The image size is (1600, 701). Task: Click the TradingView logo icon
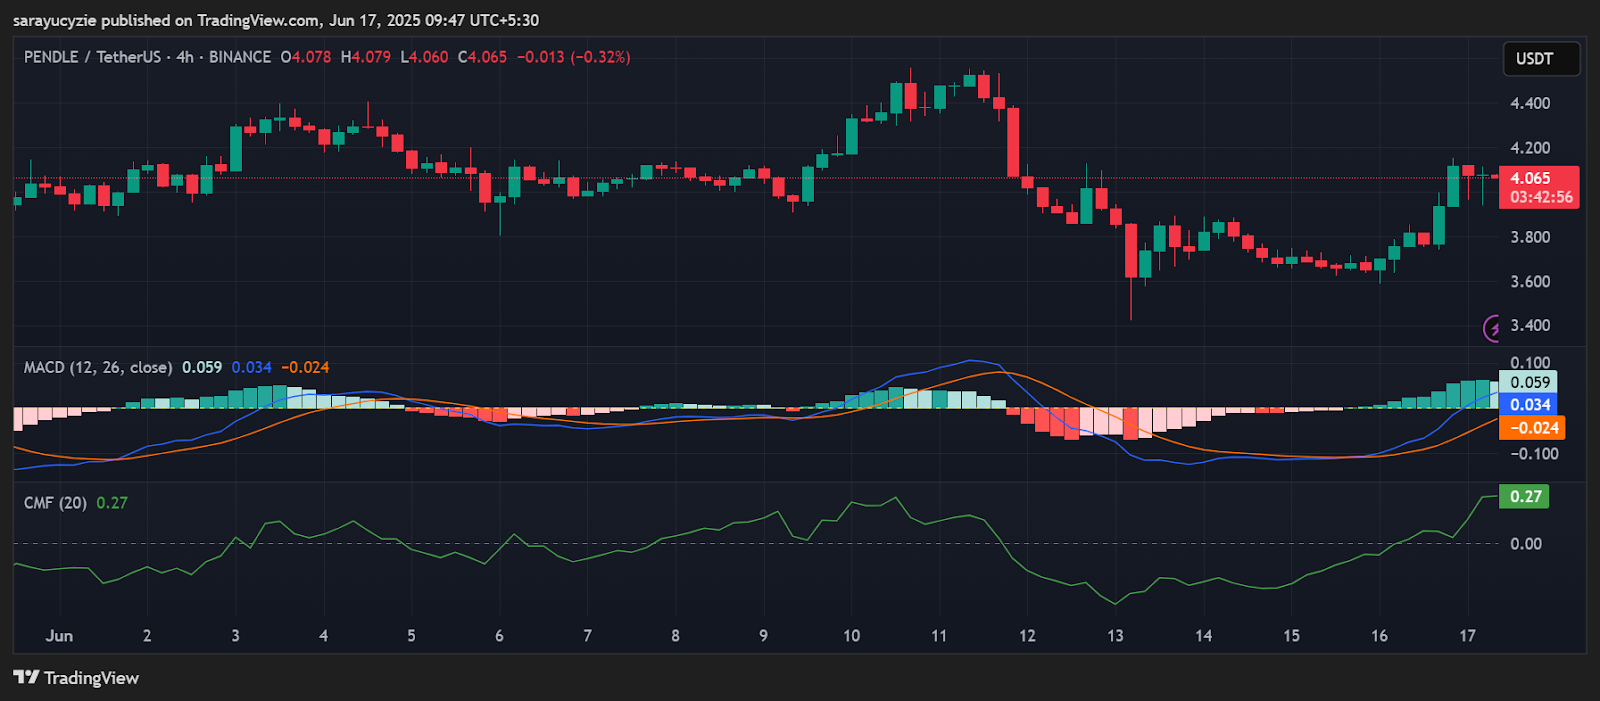pyautogui.click(x=26, y=678)
